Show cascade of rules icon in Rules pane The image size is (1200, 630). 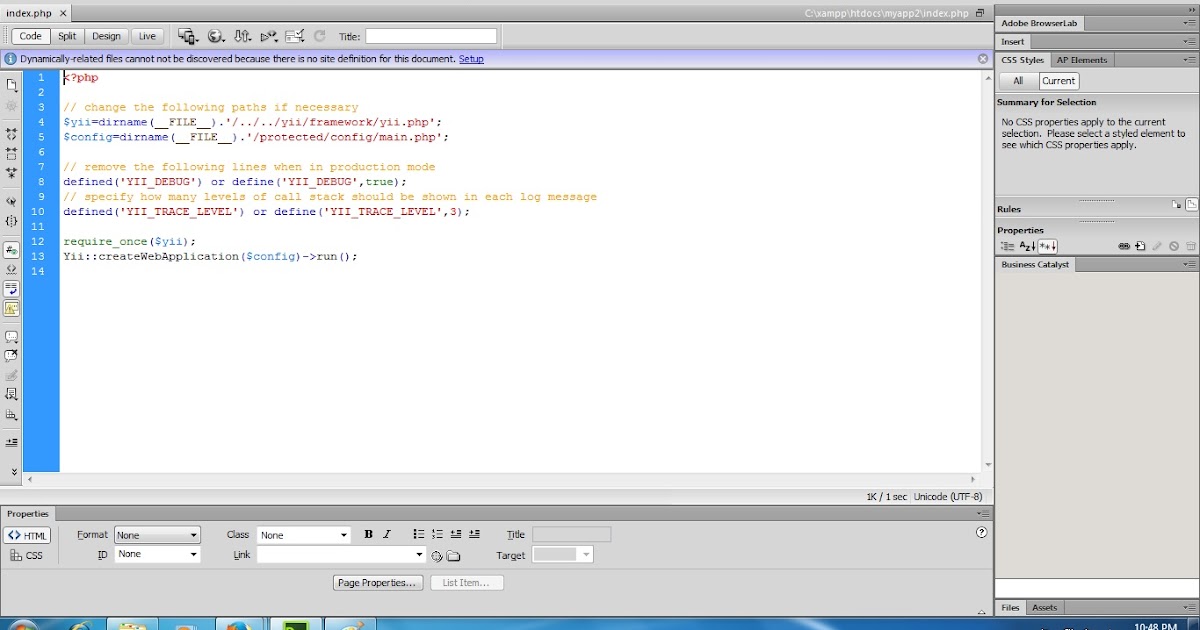point(1192,205)
